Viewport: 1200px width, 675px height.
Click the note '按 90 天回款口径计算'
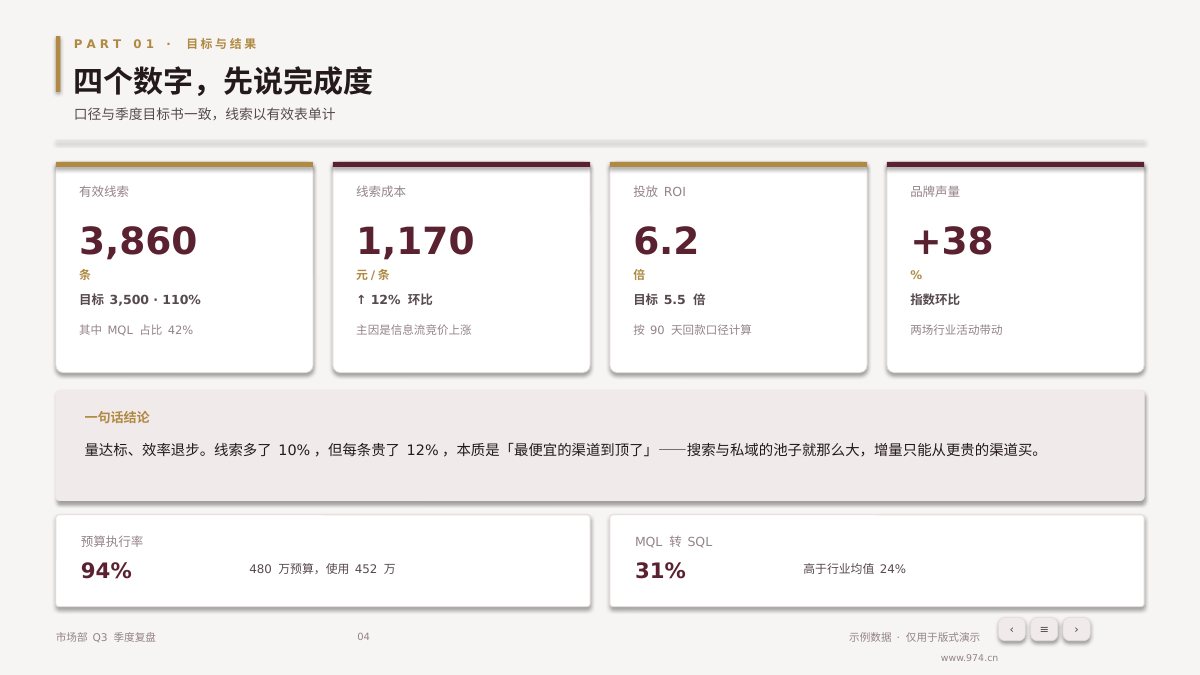point(692,330)
